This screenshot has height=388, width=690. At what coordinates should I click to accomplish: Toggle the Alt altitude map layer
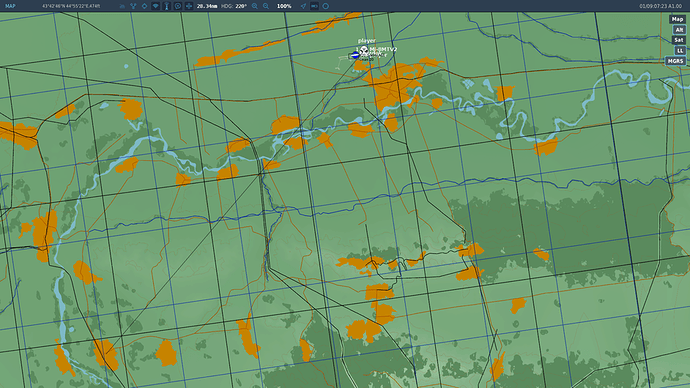[x=679, y=29]
